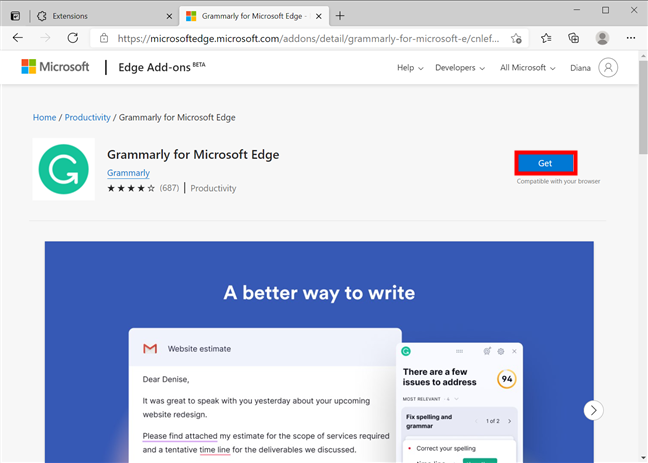Click the address bar URL
Screen dimensions: 648x463
tap(308, 39)
